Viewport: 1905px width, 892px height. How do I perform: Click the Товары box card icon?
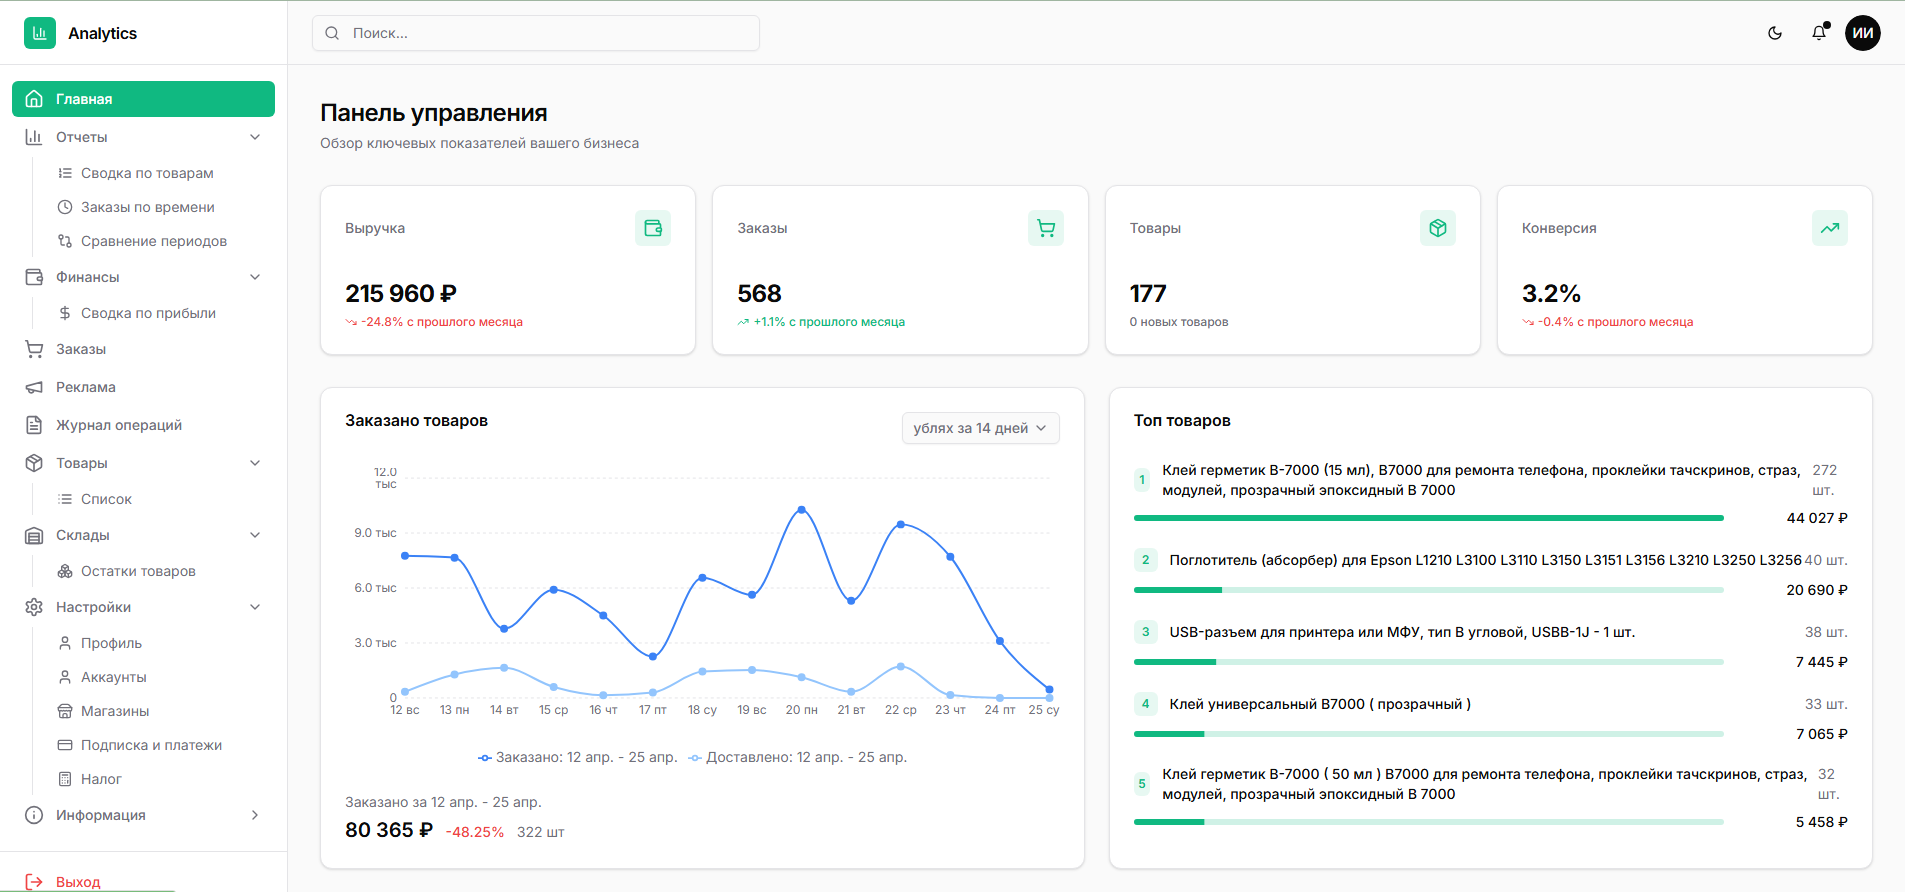pyautogui.click(x=1438, y=228)
